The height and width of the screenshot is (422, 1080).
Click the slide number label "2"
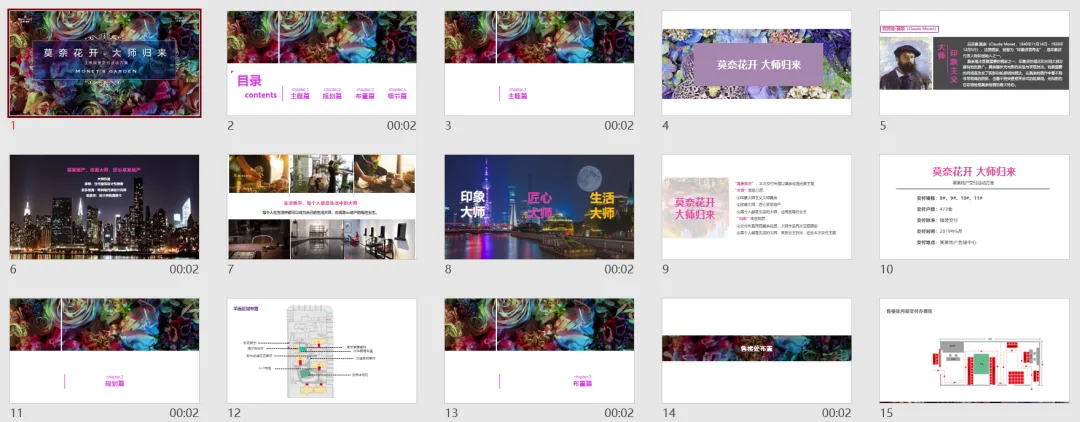pos(231,126)
